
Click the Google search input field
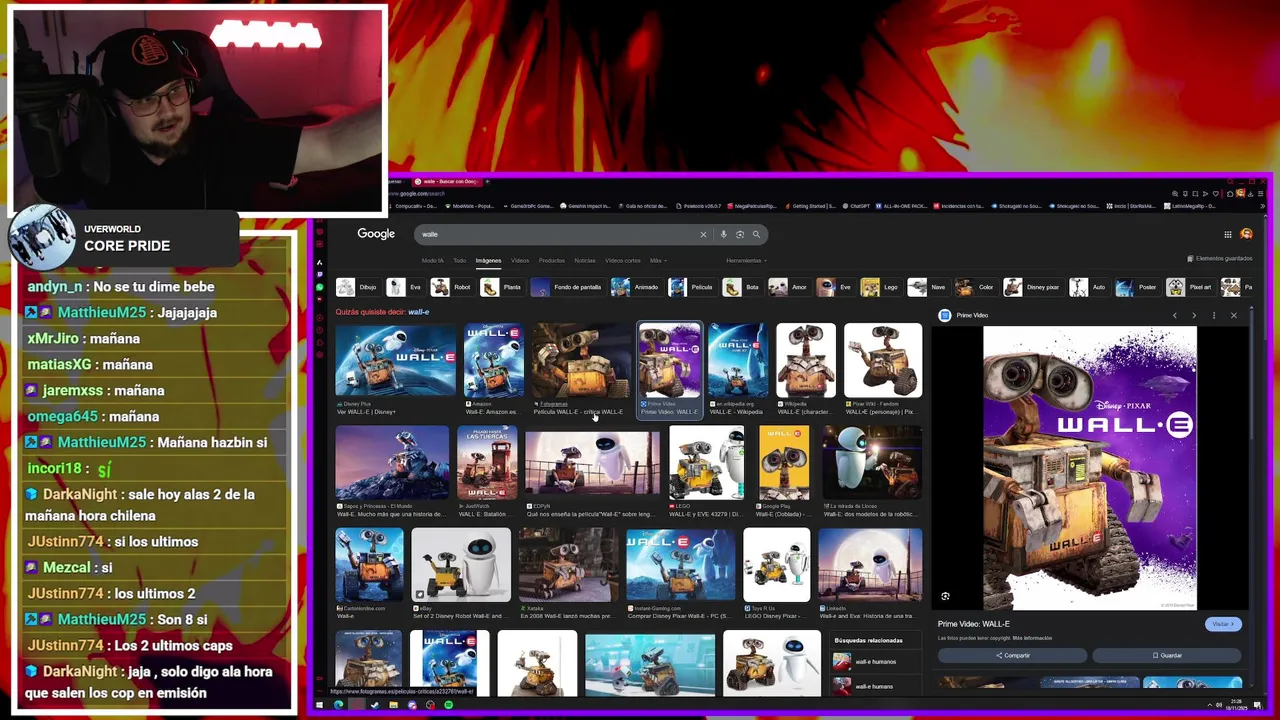coord(556,234)
